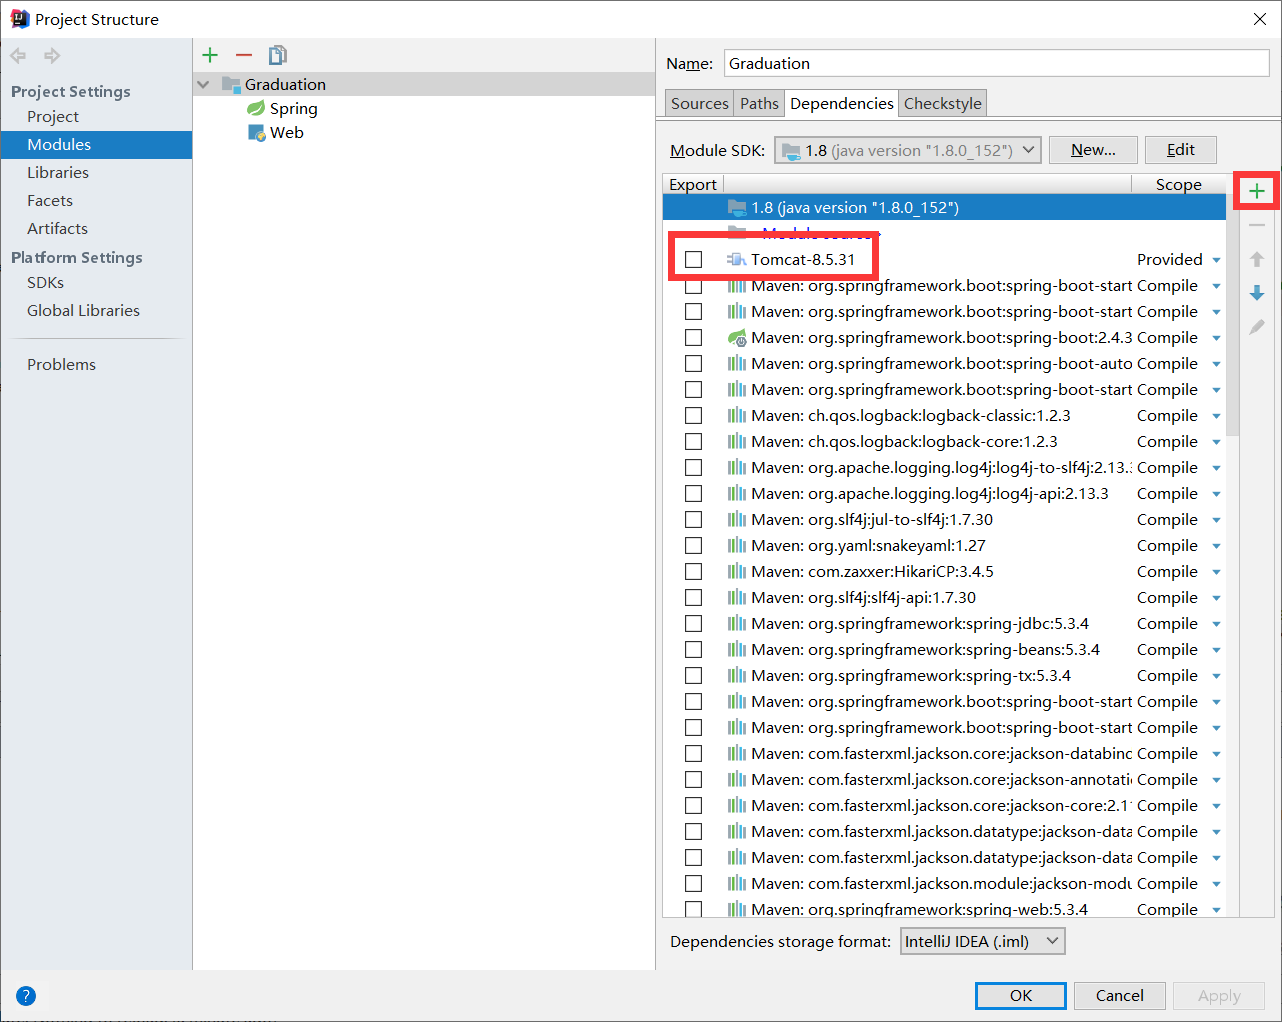Image resolution: width=1282 pixels, height=1022 pixels.
Task: Open scope dropdown for HikariCP:3.4.5
Action: [1216, 572]
